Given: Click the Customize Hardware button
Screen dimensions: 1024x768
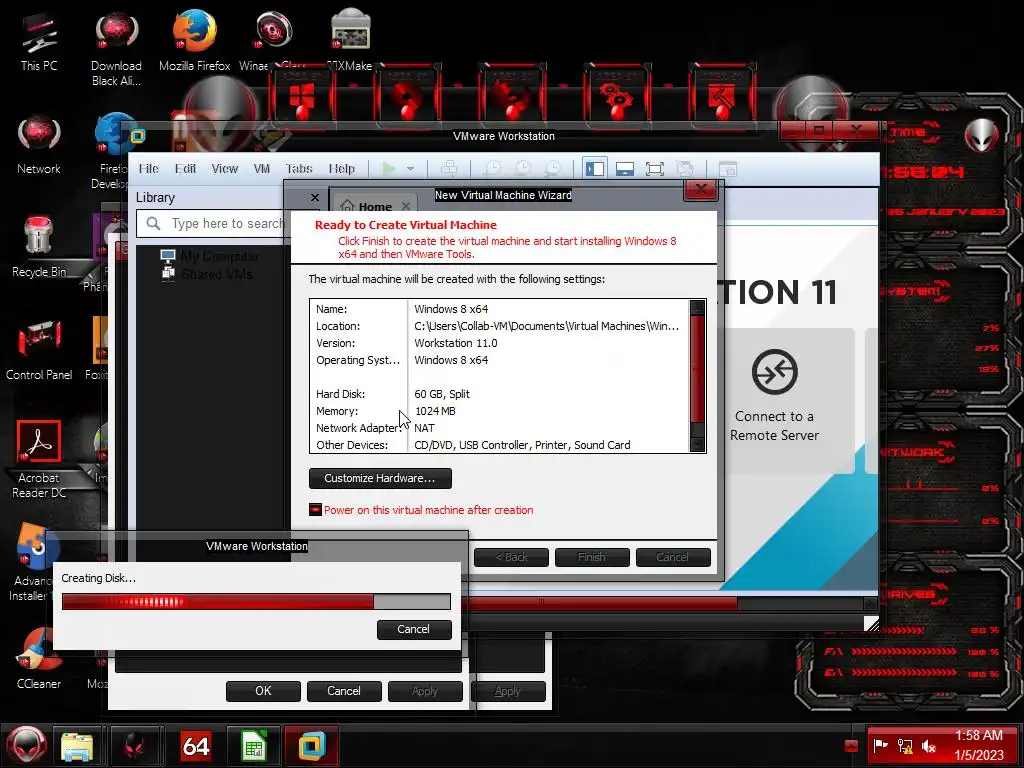Looking at the screenshot, I should tap(380, 478).
